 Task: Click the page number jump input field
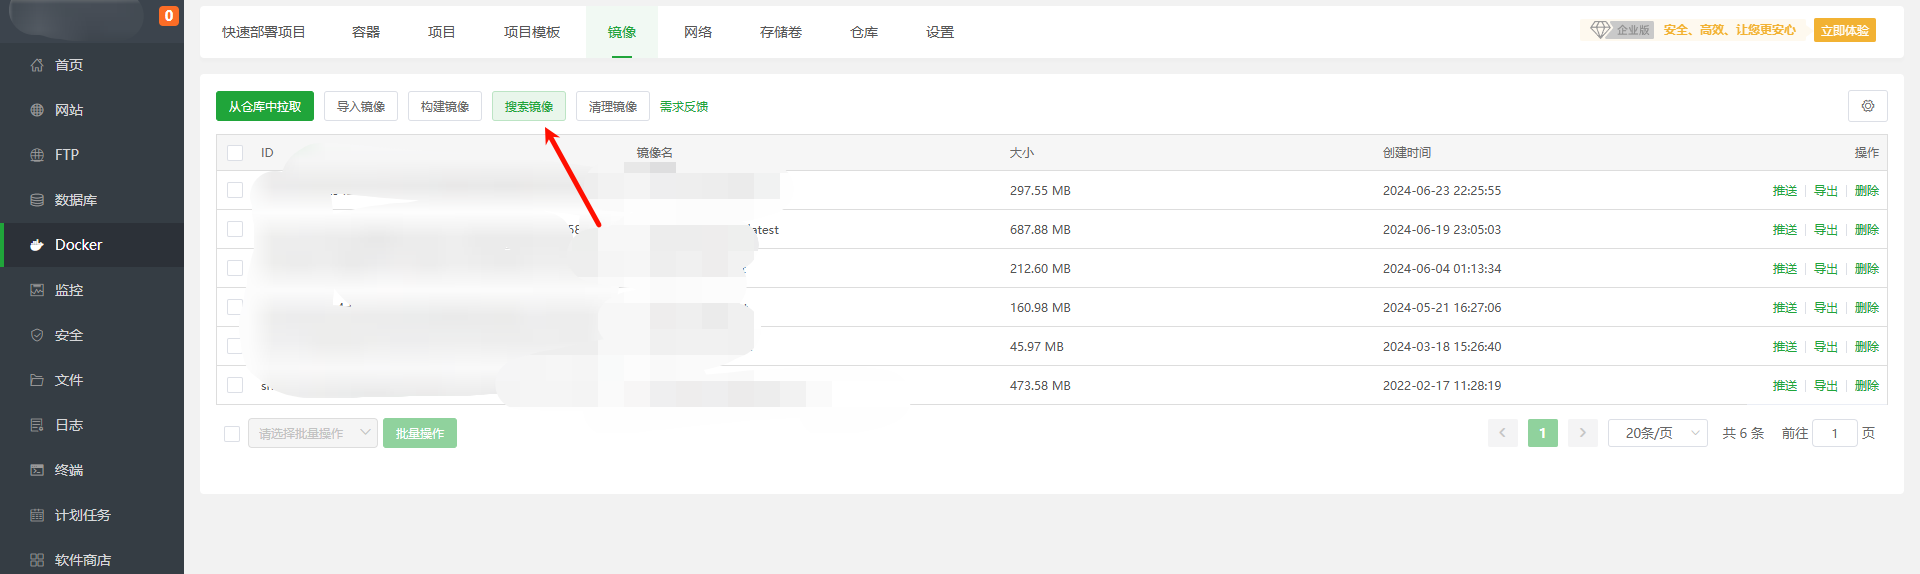[1834, 433]
